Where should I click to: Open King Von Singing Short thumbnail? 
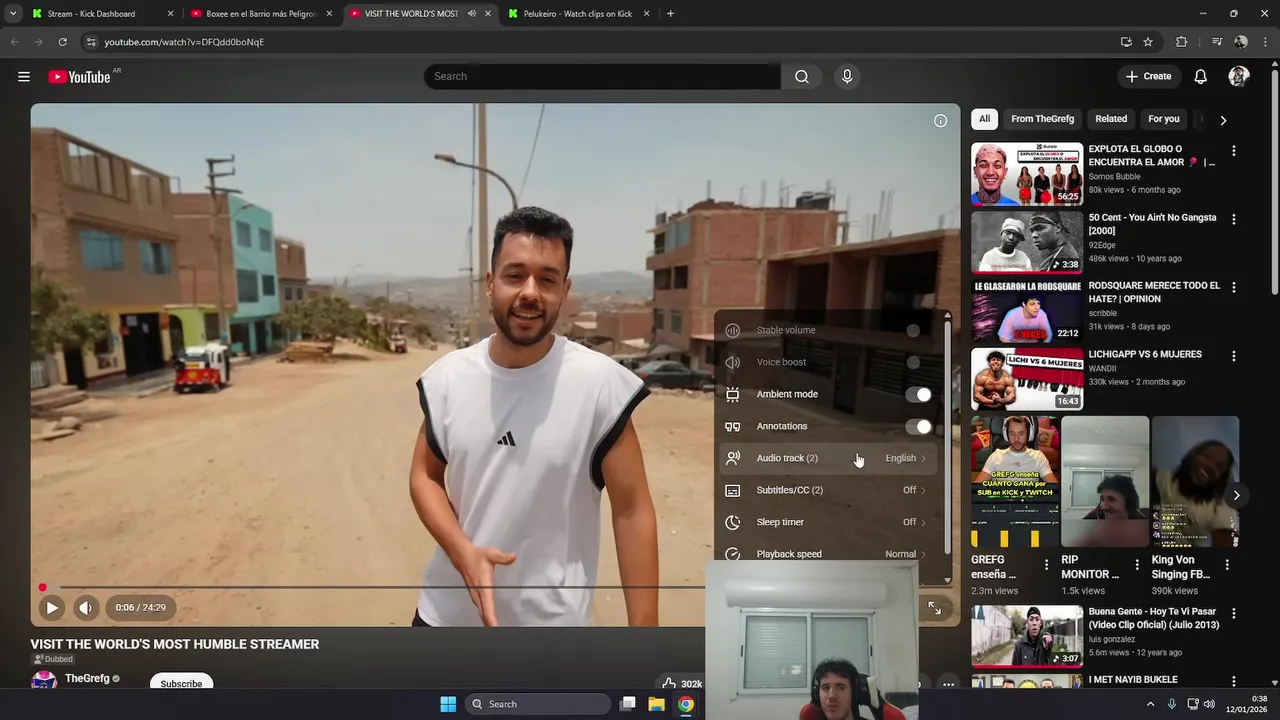pos(1195,482)
